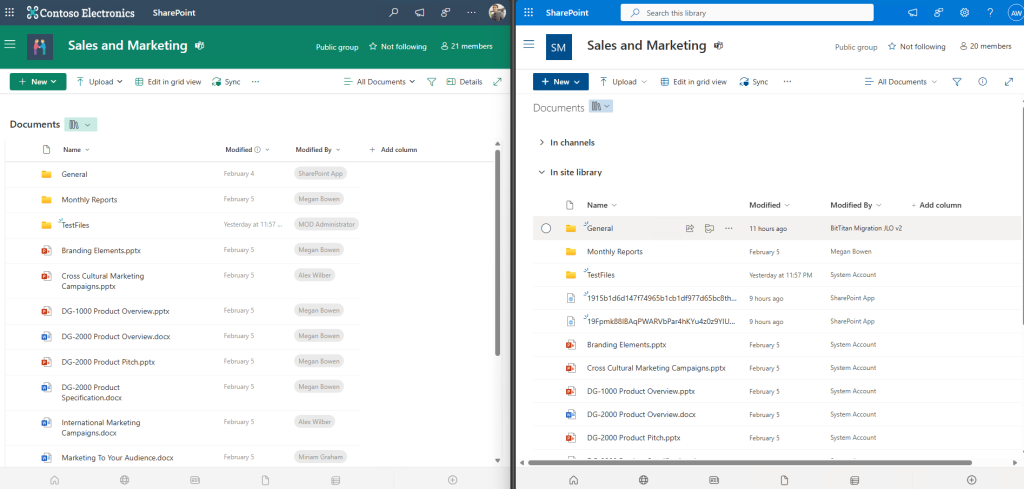Open International Marketing Campaigns.docx

(101, 428)
